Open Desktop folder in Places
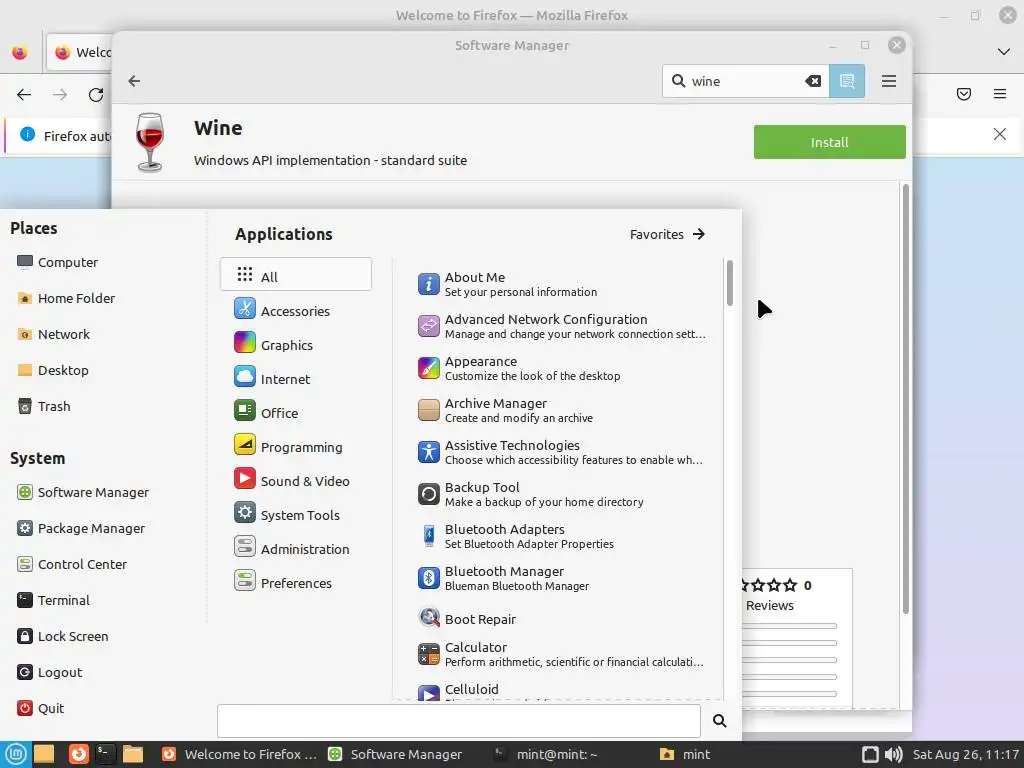 pos(53,370)
